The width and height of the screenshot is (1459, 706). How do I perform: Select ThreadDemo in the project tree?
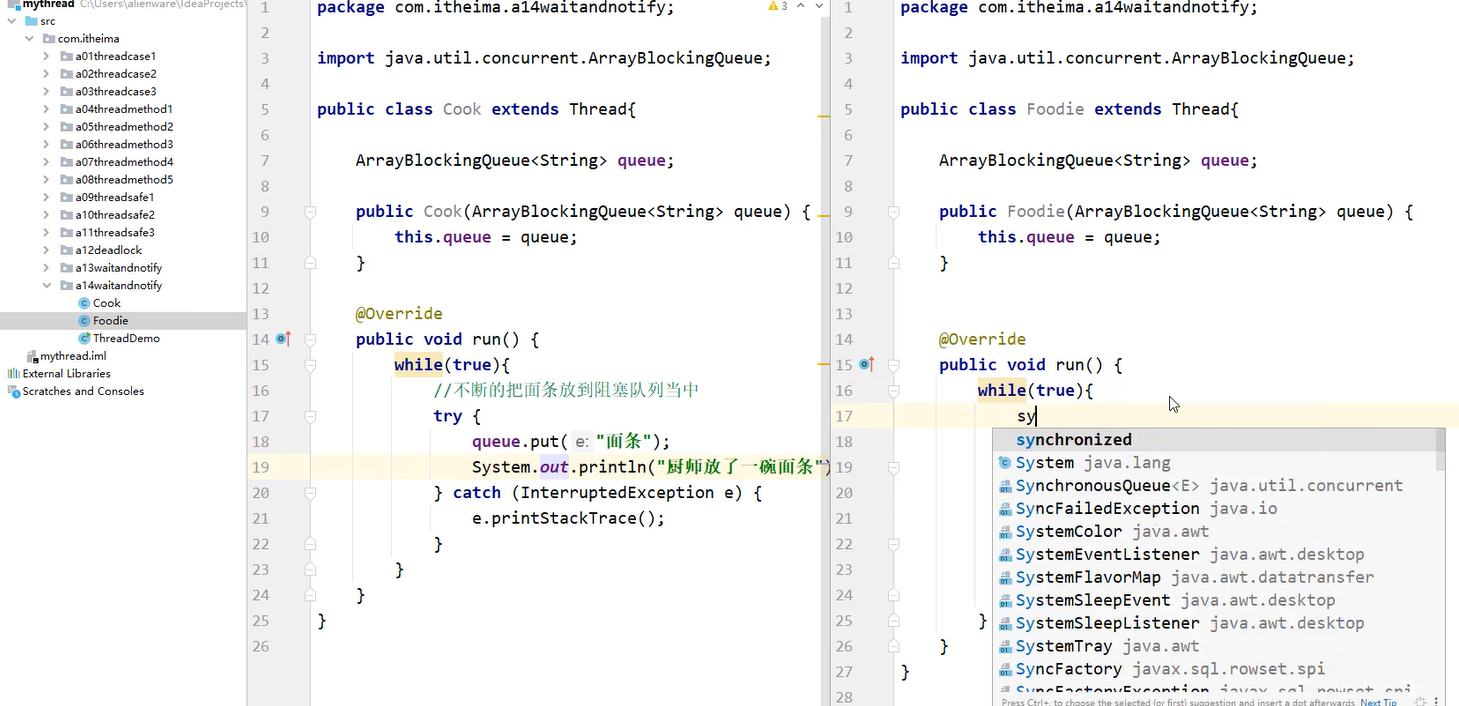pyautogui.click(x=128, y=338)
